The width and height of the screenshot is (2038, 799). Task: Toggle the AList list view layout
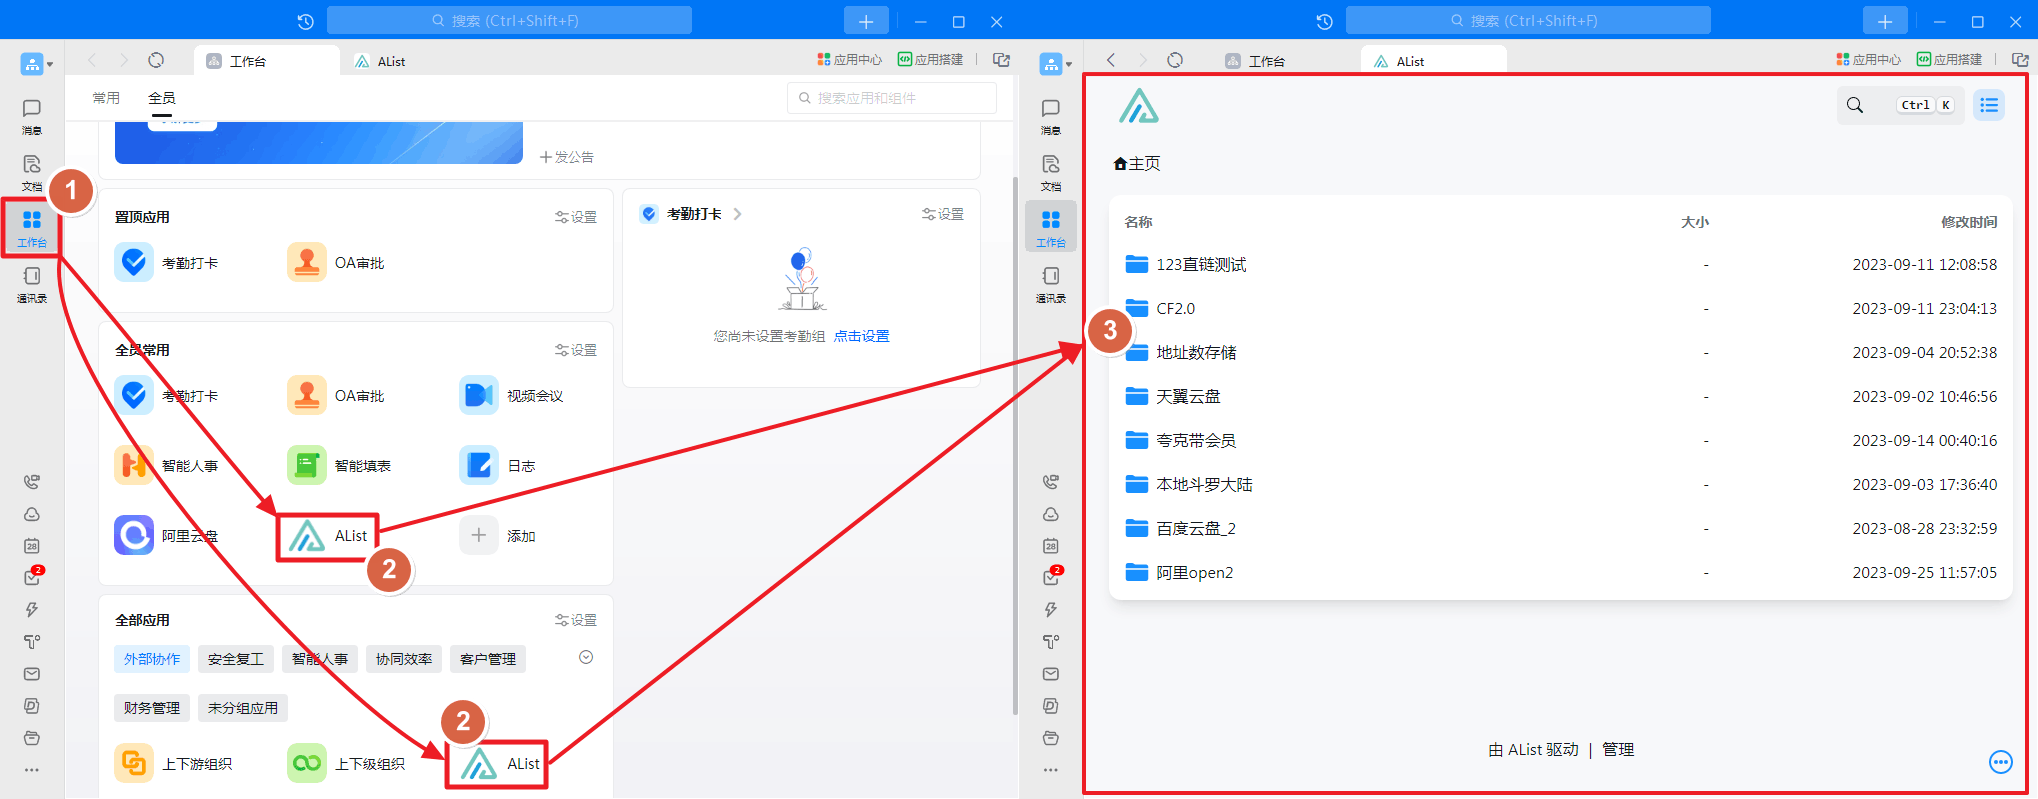[x=1988, y=105]
